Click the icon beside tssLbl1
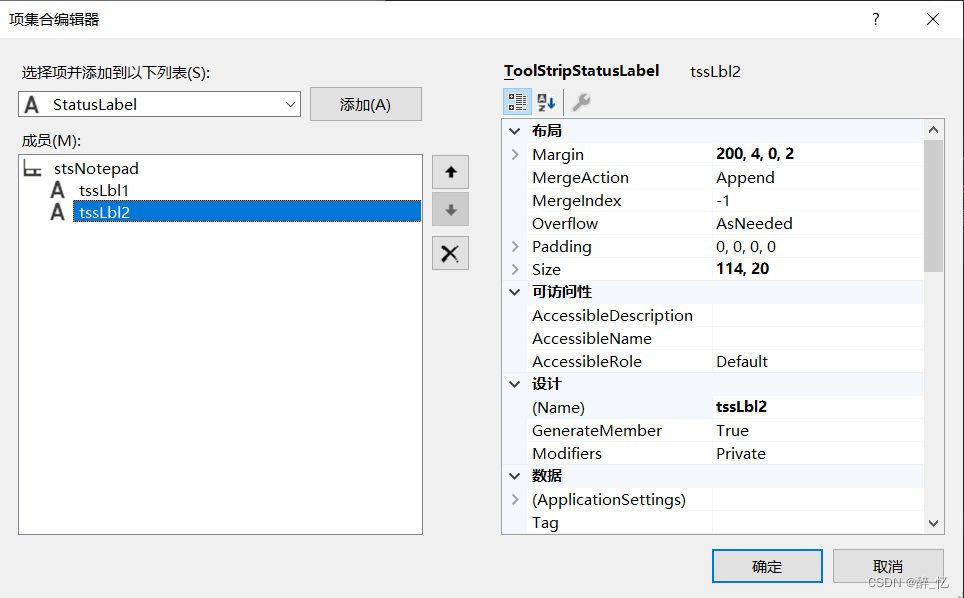This screenshot has height=598, width=964. (58, 190)
